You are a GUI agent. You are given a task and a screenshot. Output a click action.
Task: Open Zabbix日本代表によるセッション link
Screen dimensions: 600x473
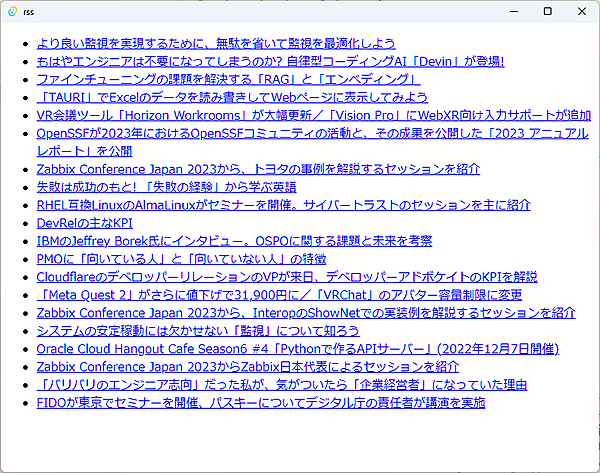pyautogui.click(x=248, y=367)
